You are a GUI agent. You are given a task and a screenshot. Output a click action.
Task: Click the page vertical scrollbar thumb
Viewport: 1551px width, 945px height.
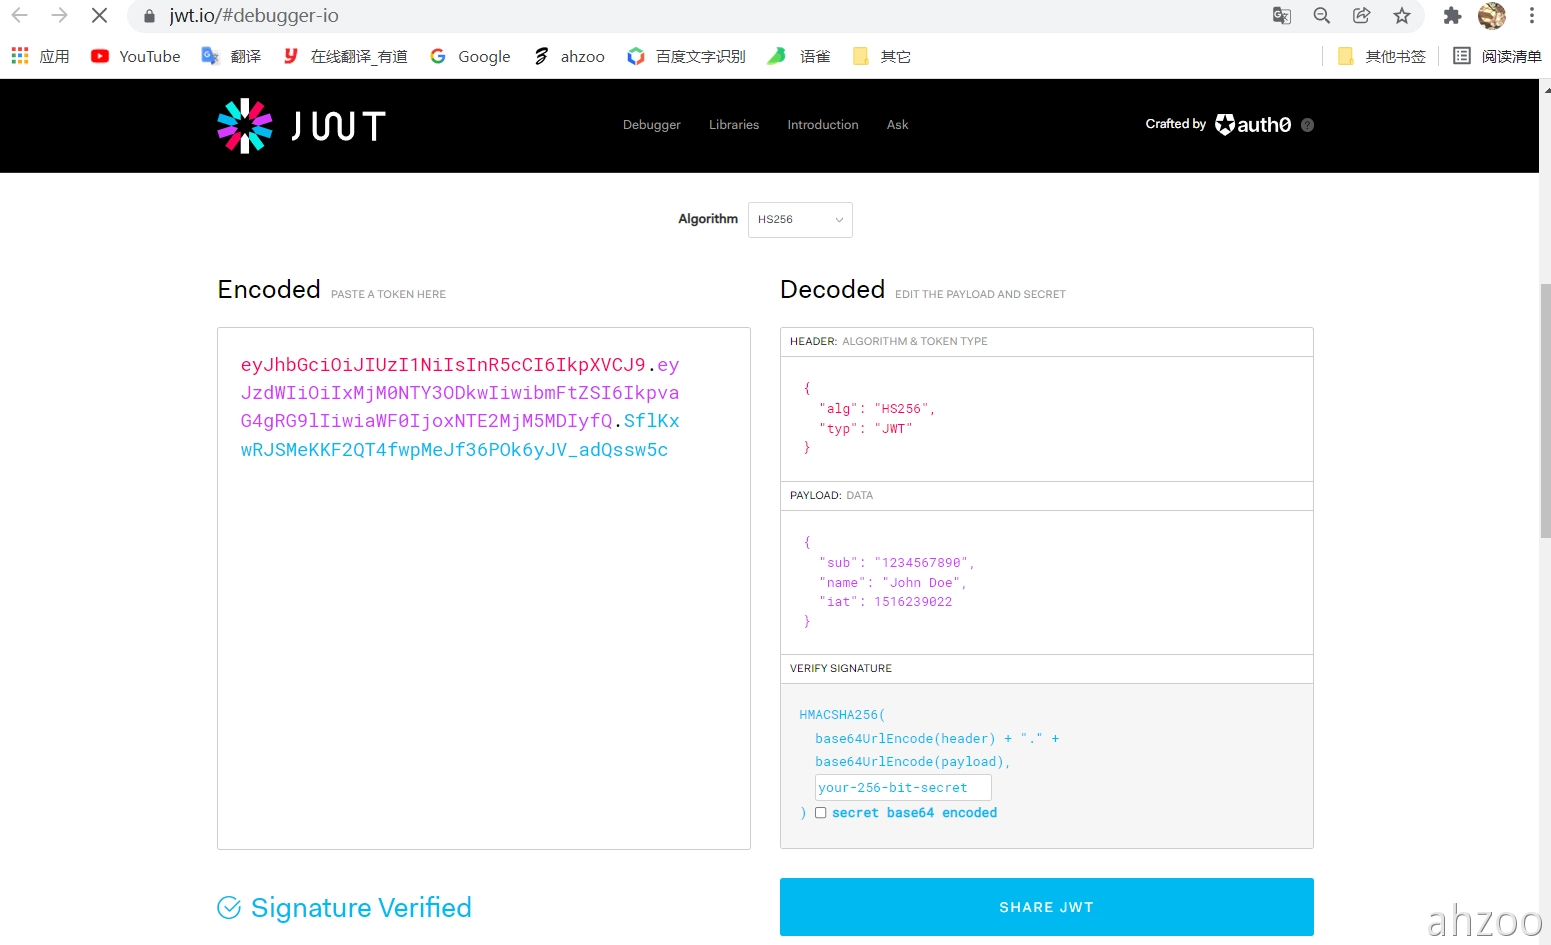[1545, 410]
